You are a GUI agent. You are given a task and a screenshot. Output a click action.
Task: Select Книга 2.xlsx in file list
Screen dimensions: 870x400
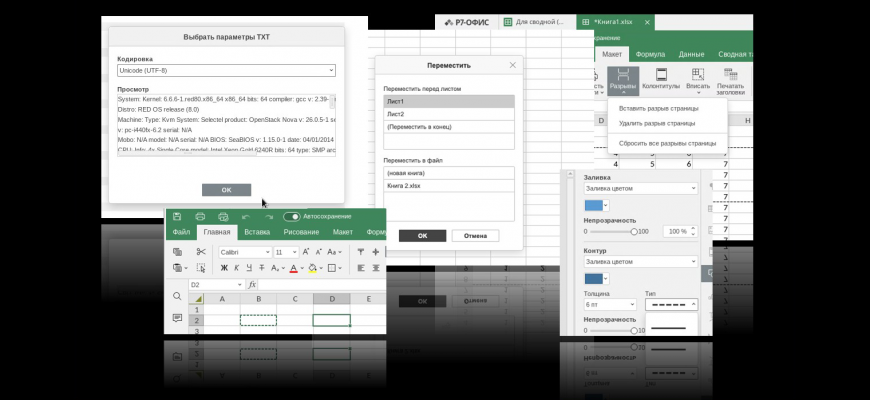tap(449, 186)
